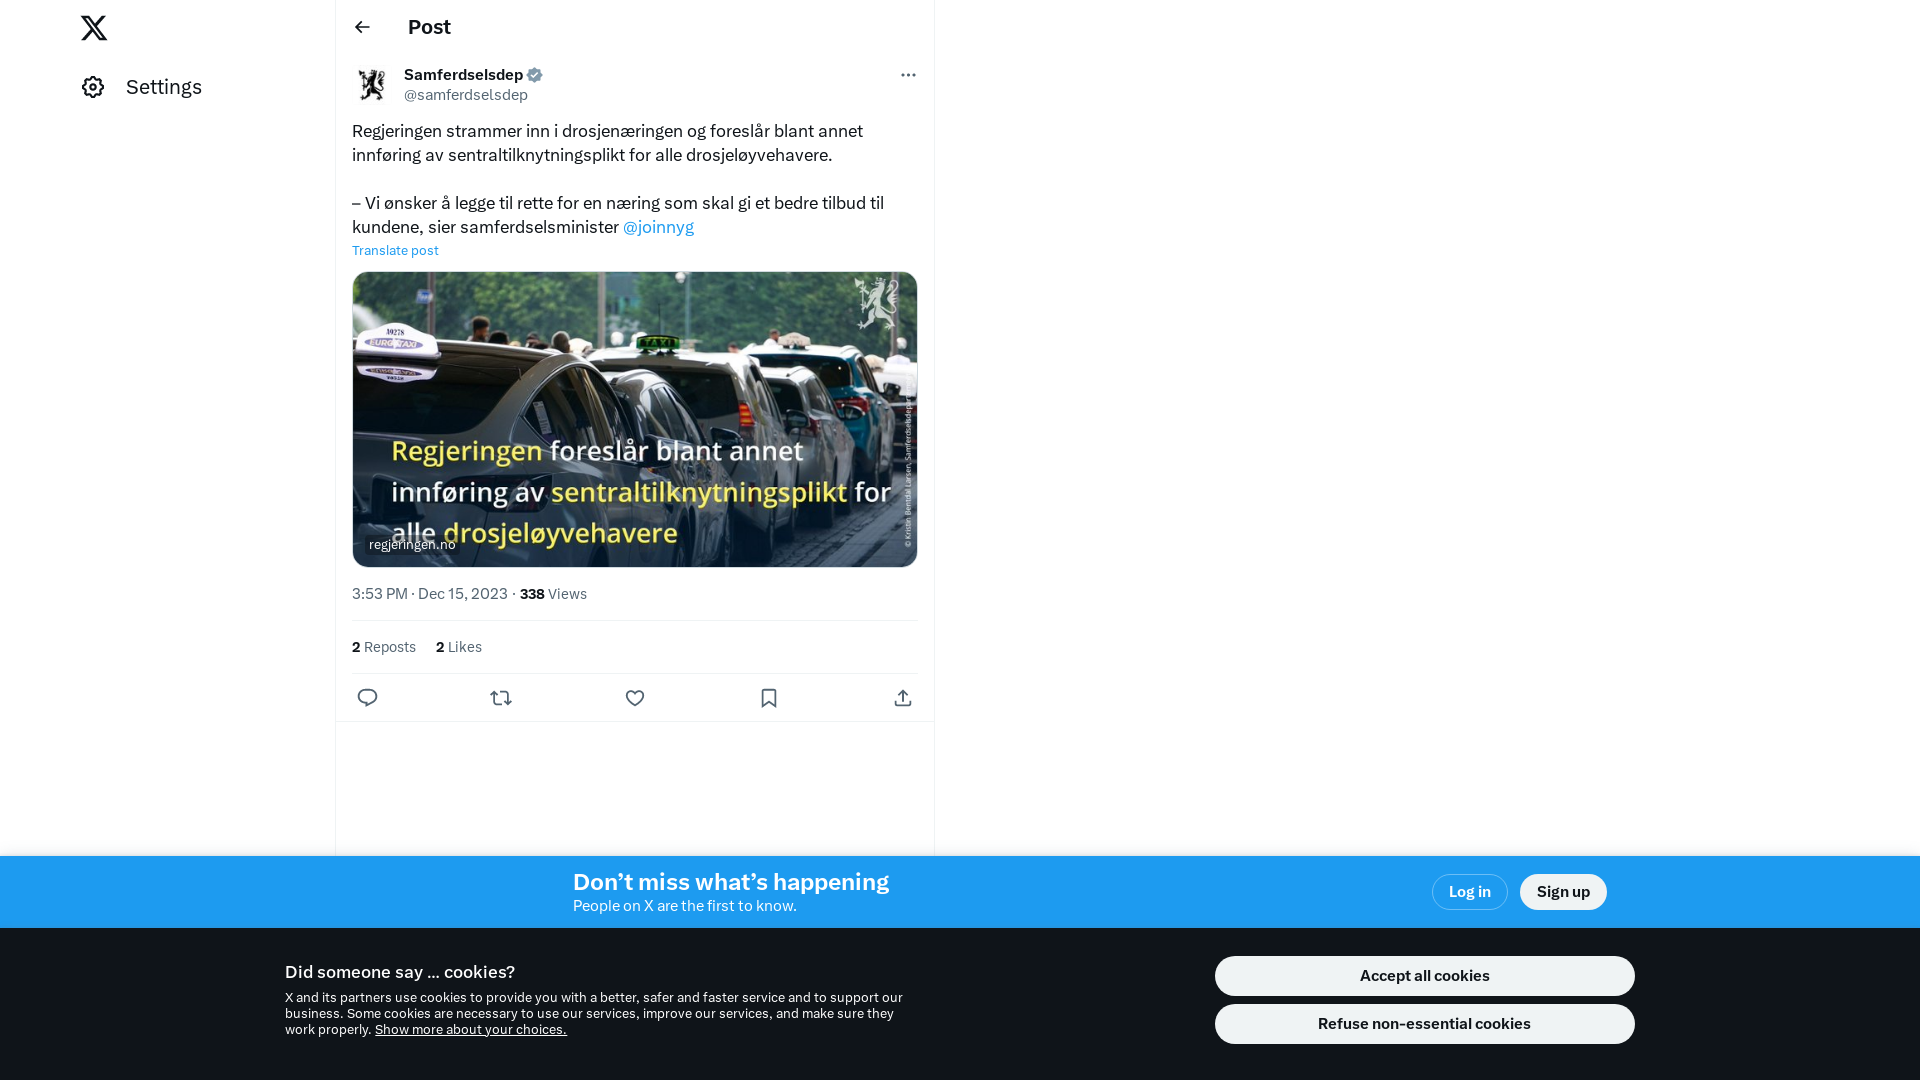Click the share post icon
This screenshot has width=1920, height=1080.
903,698
